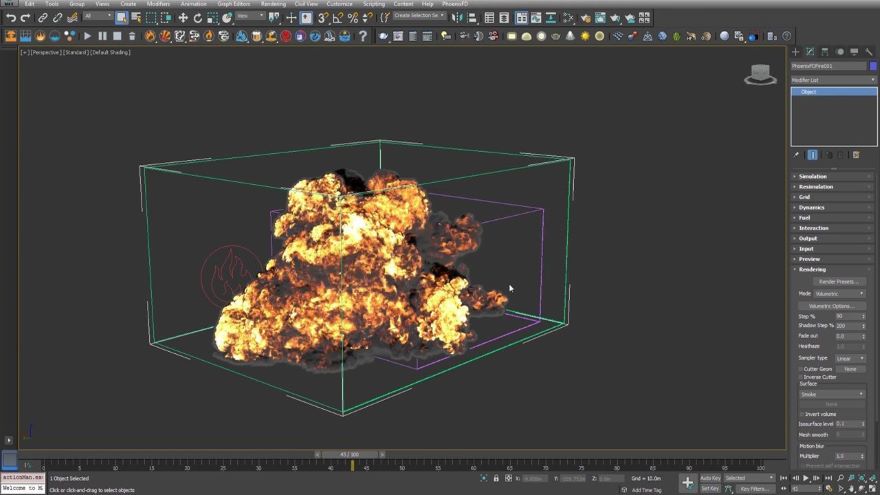Click the Undo arrow icon

coord(10,18)
